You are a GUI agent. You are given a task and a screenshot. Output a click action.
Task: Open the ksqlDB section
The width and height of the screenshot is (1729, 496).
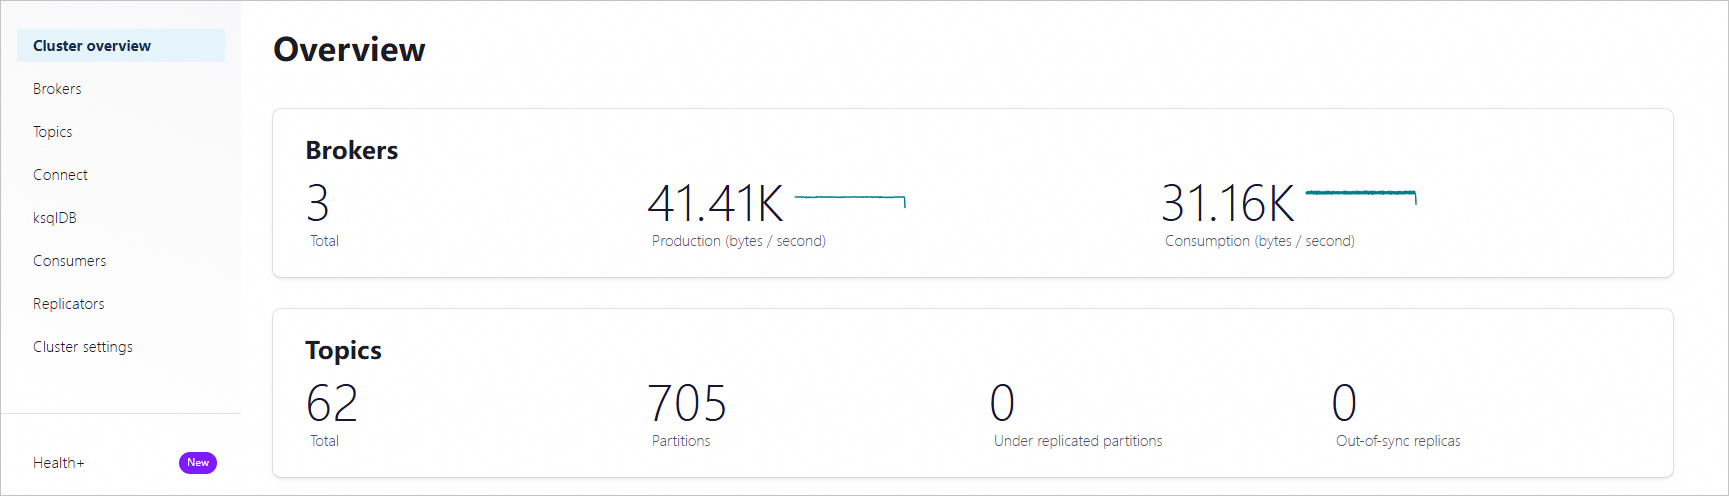55,218
